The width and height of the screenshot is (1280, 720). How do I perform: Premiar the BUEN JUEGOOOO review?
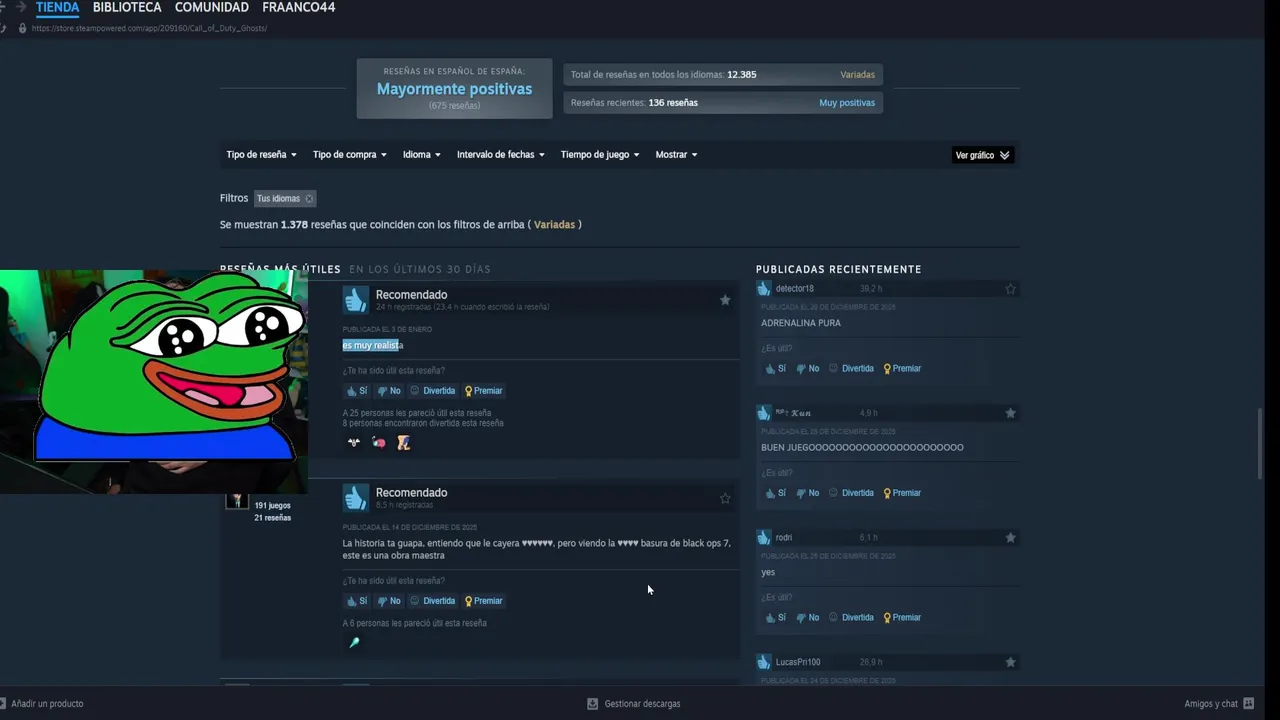902,493
